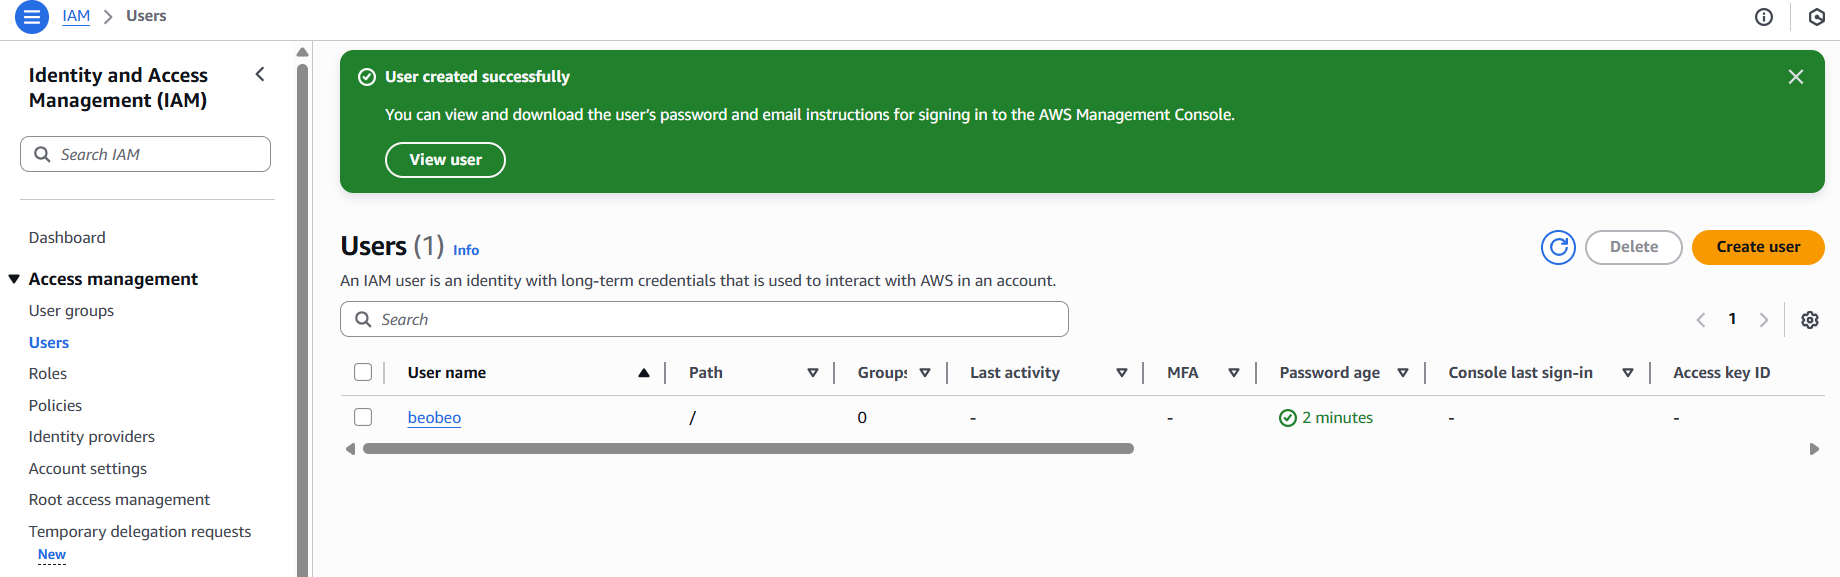This screenshot has width=1840, height=577.
Task: Check the box for user beobeo
Action: (363, 417)
